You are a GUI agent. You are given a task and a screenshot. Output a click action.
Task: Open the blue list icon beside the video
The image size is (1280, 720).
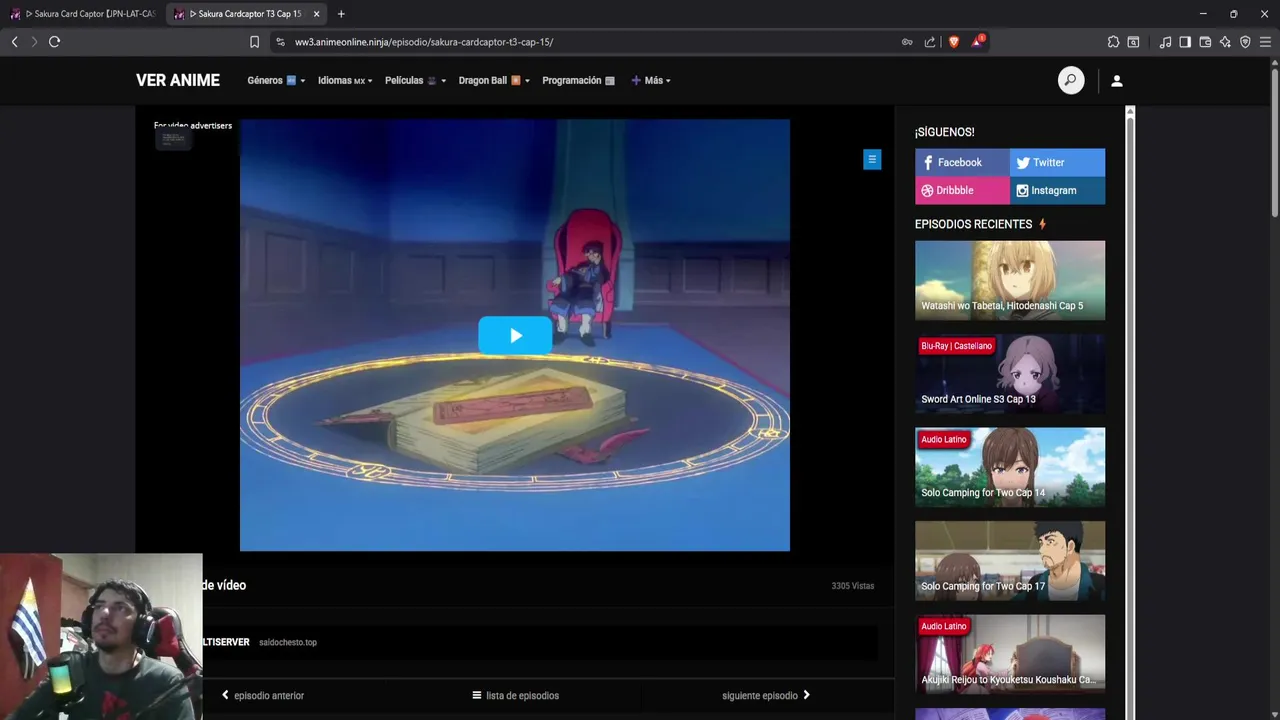point(872,159)
